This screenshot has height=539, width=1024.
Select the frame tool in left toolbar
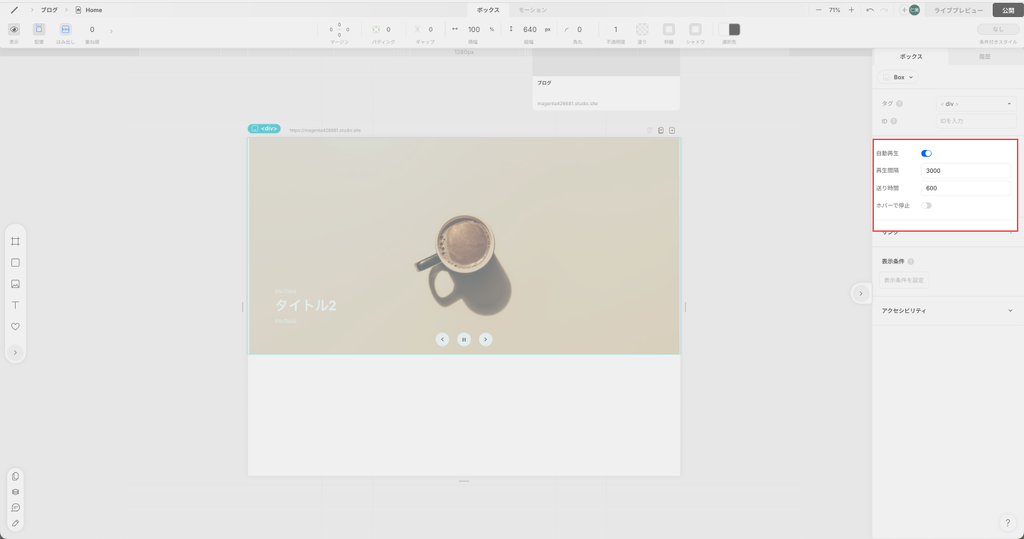point(15,242)
